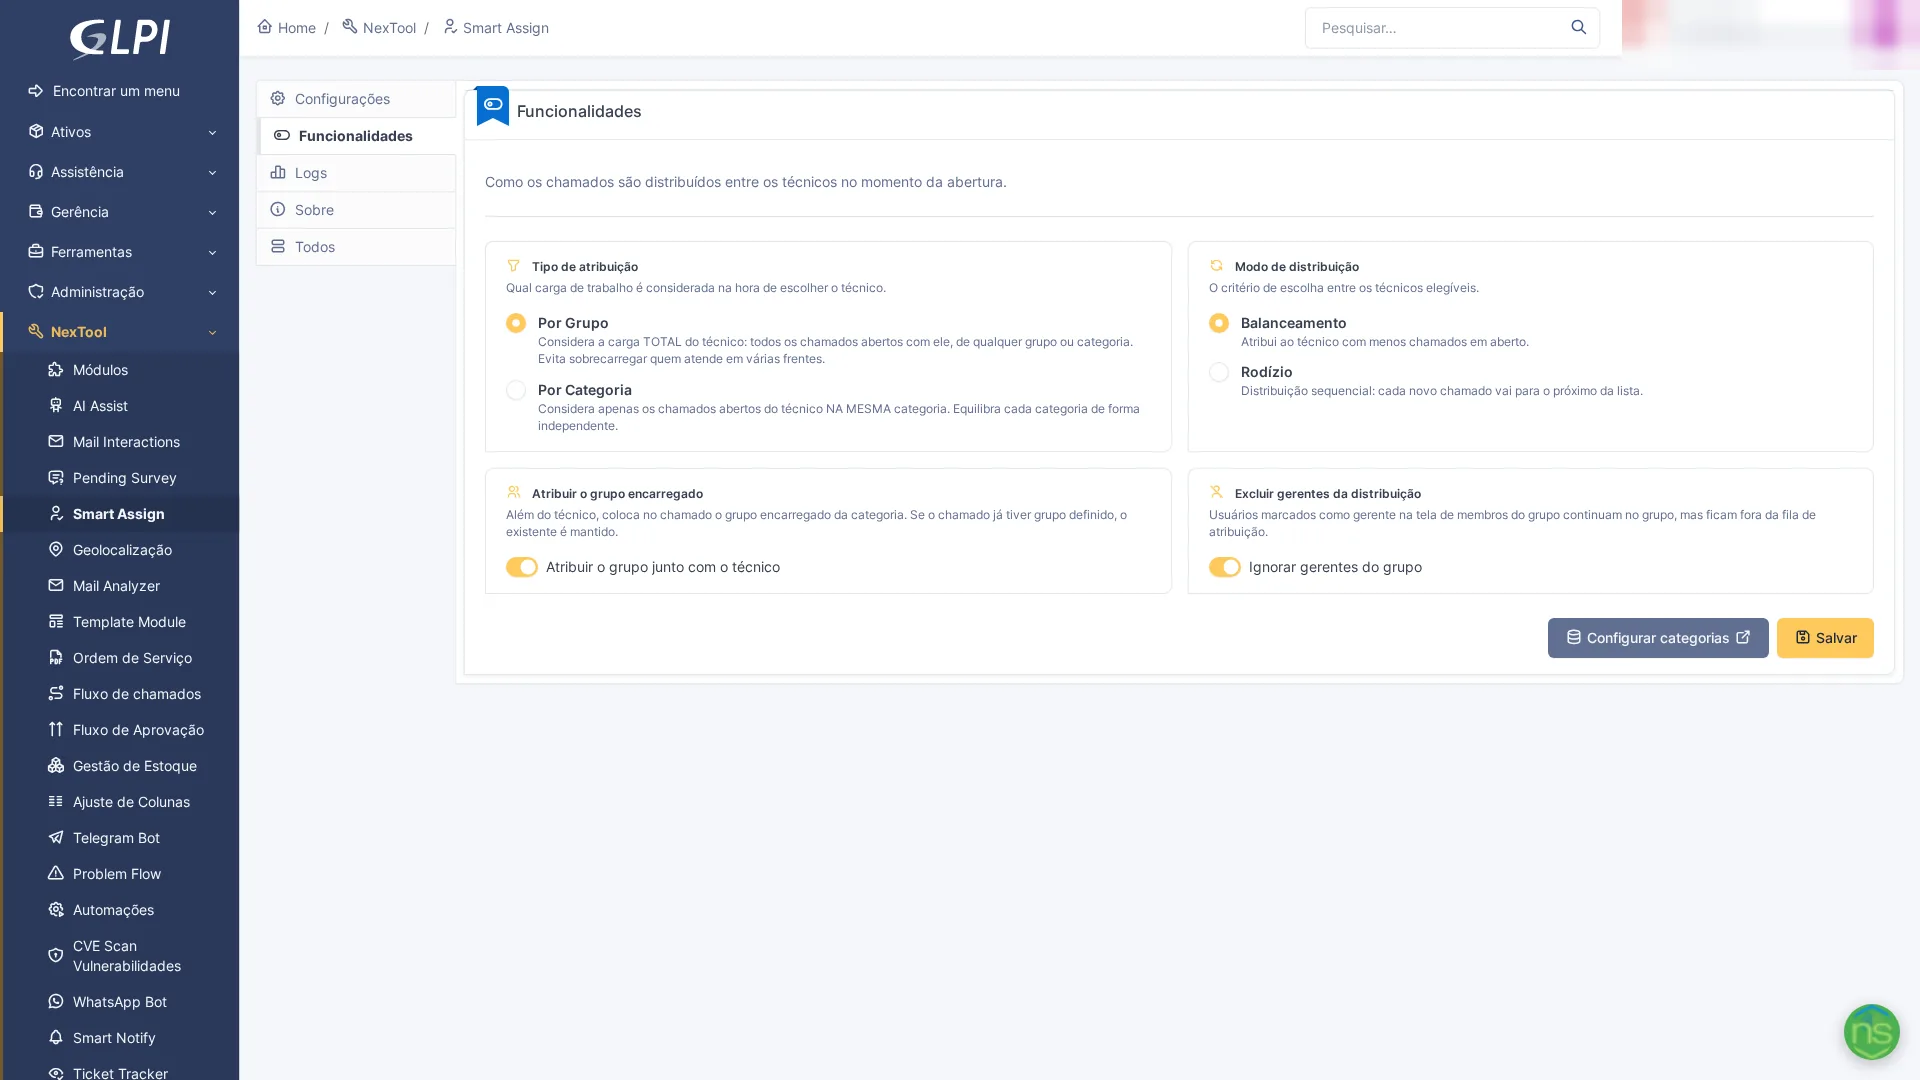Viewport: 1920px width, 1080px height.
Task: Open Mail Analyzer module
Action: click(x=121, y=586)
